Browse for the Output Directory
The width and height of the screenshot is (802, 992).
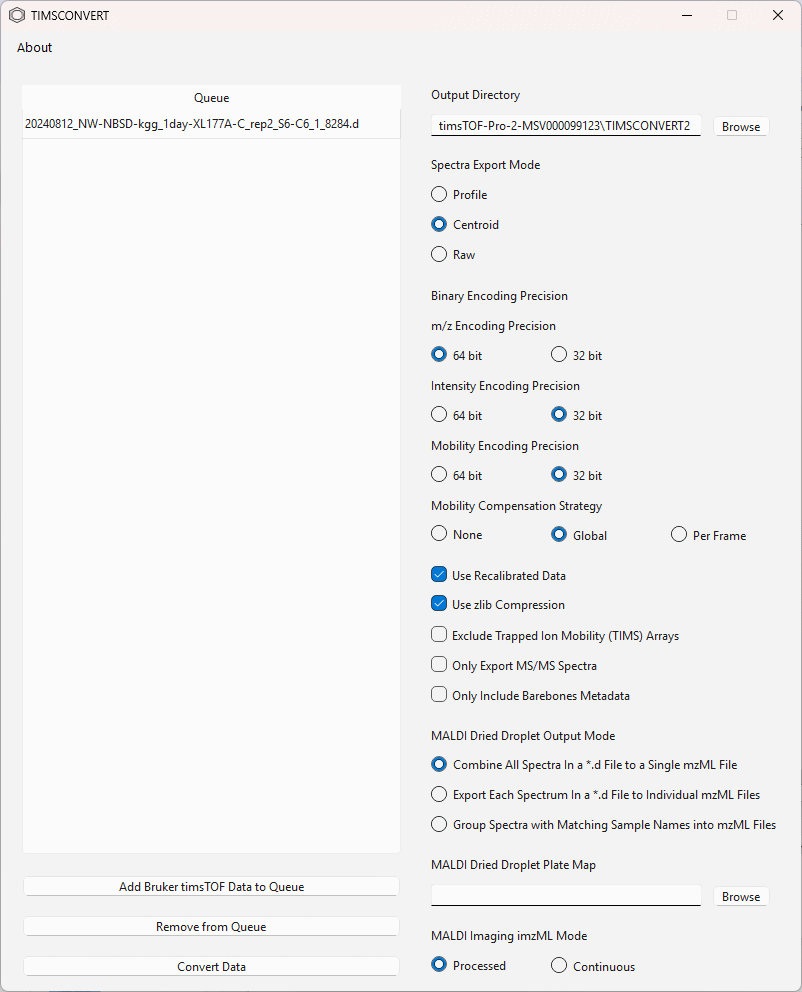pyautogui.click(x=741, y=127)
